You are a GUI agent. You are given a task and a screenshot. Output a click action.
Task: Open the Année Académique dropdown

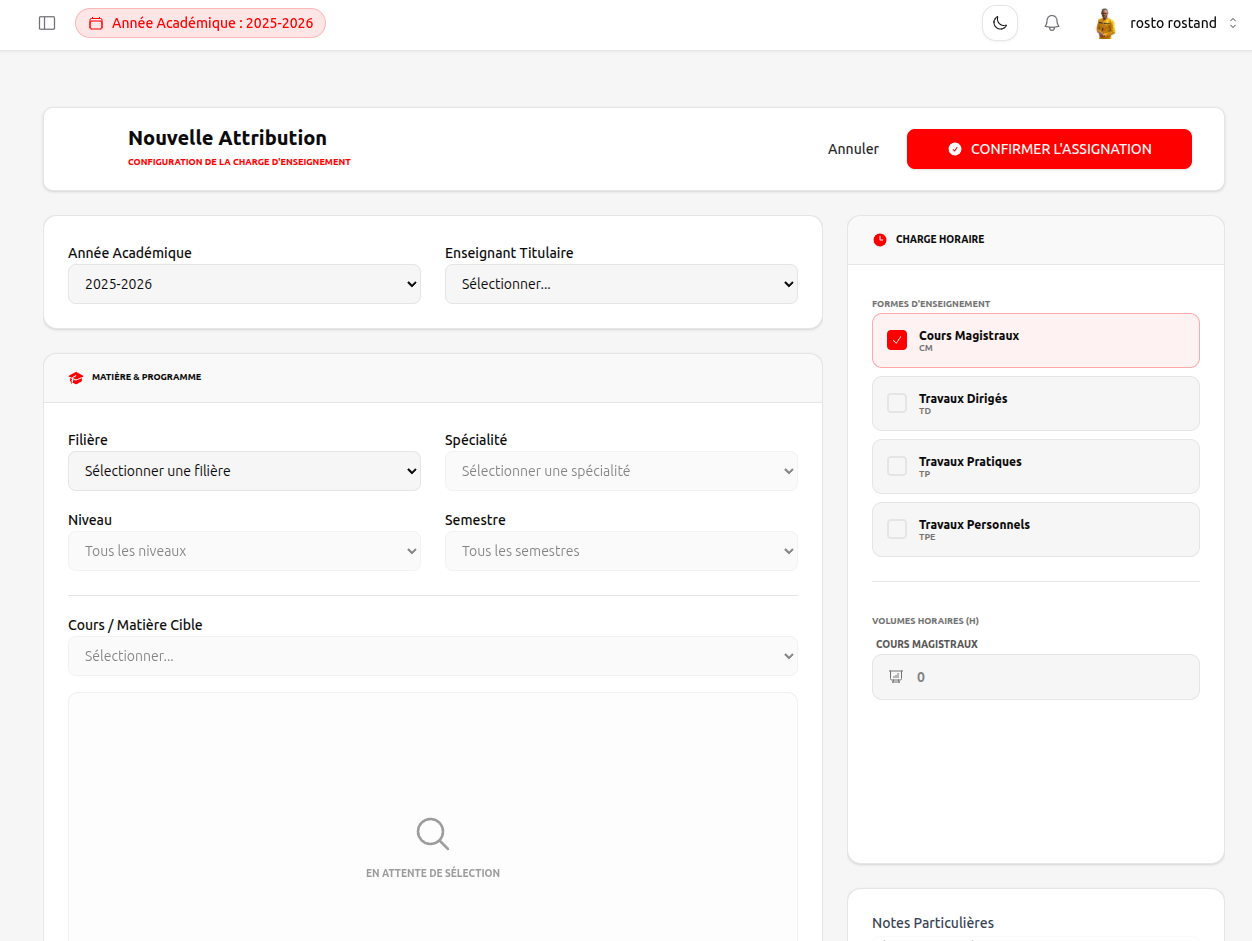[x=244, y=284]
